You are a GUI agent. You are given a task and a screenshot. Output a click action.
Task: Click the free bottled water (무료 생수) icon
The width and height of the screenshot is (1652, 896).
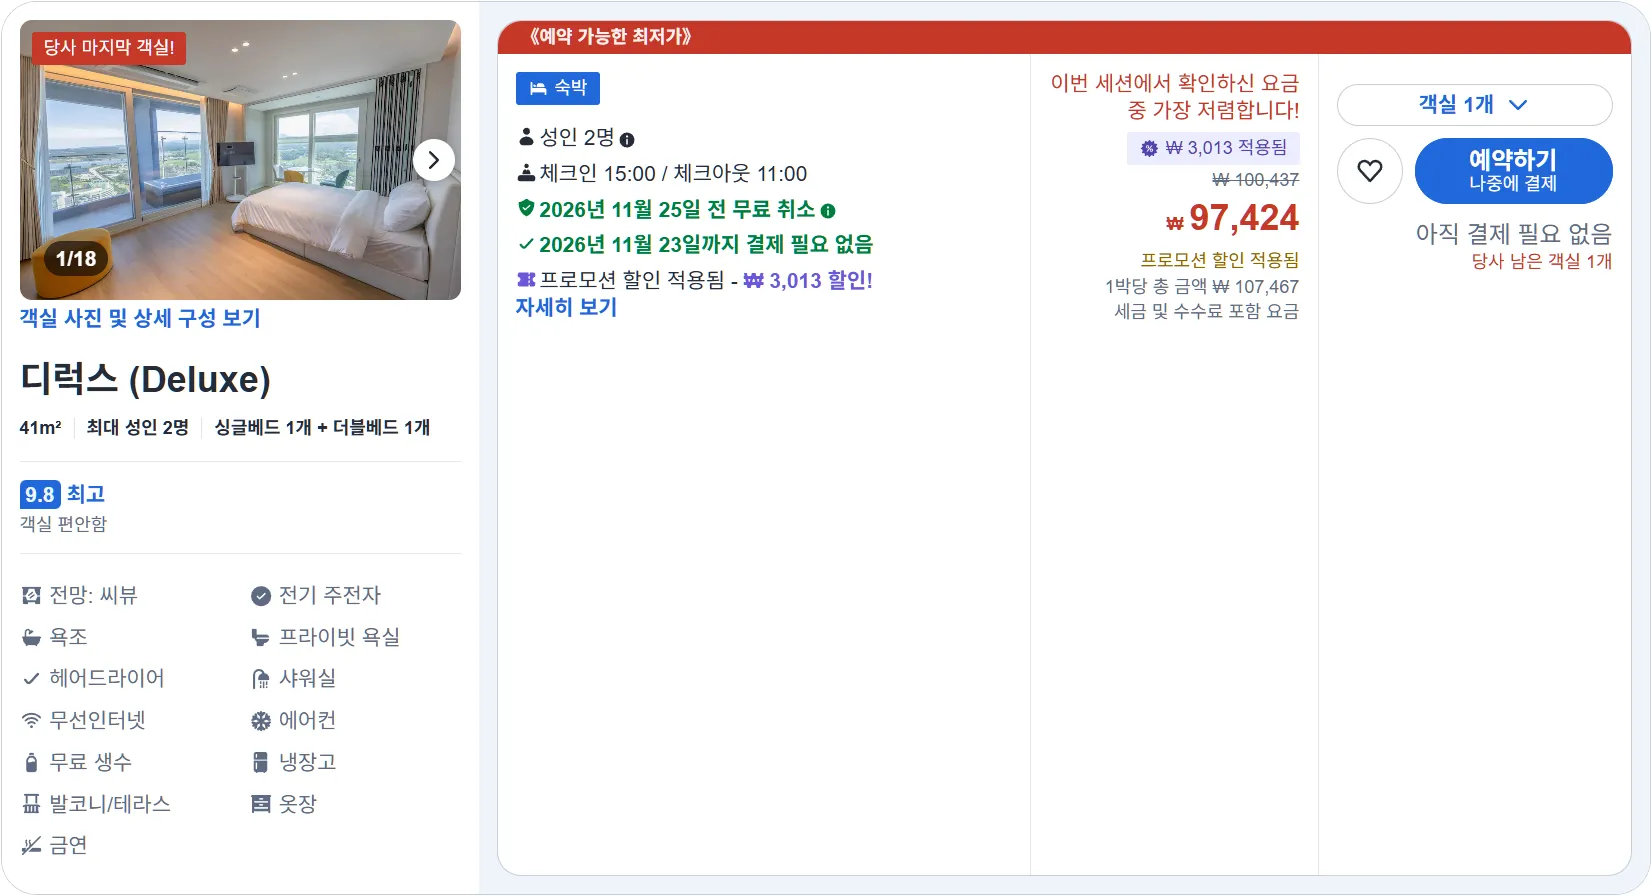(x=31, y=762)
